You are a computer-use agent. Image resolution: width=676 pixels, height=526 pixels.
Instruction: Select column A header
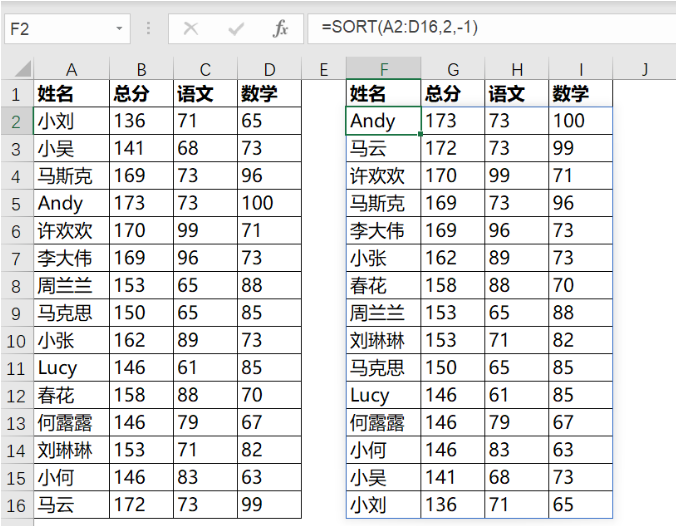click(72, 69)
